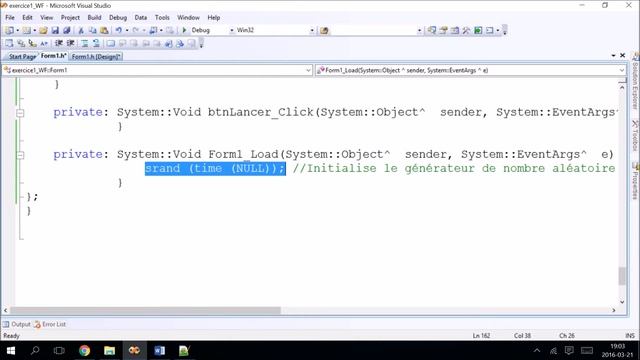
Task: Increase line indent with toolbar icon
Action: (71, 43)
